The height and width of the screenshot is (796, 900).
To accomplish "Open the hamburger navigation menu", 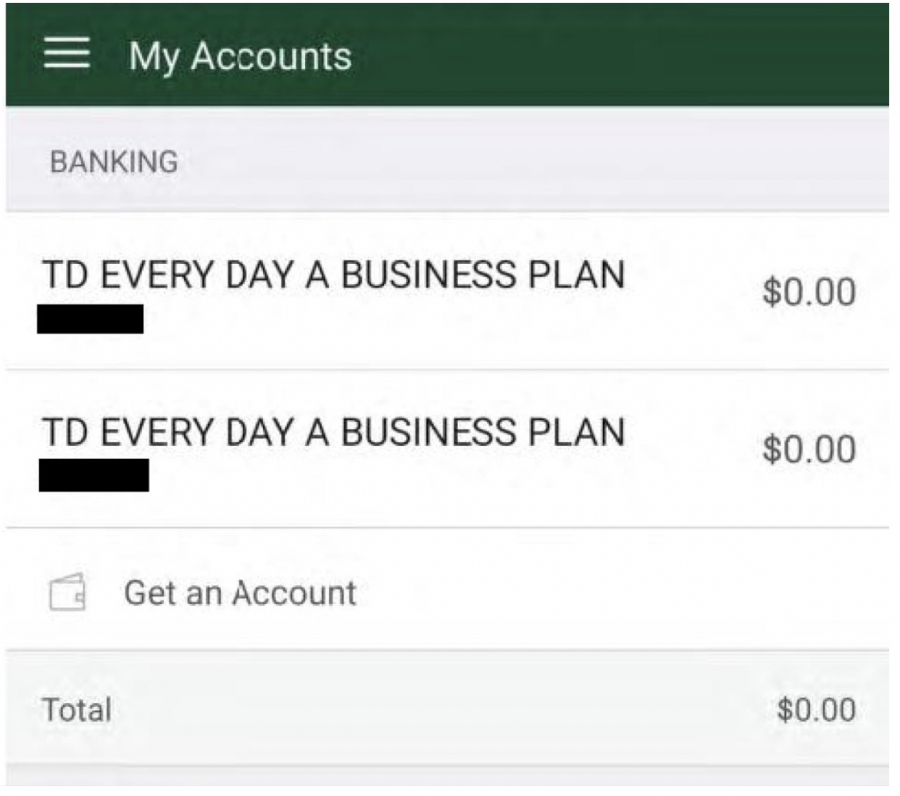I will 67,55.
